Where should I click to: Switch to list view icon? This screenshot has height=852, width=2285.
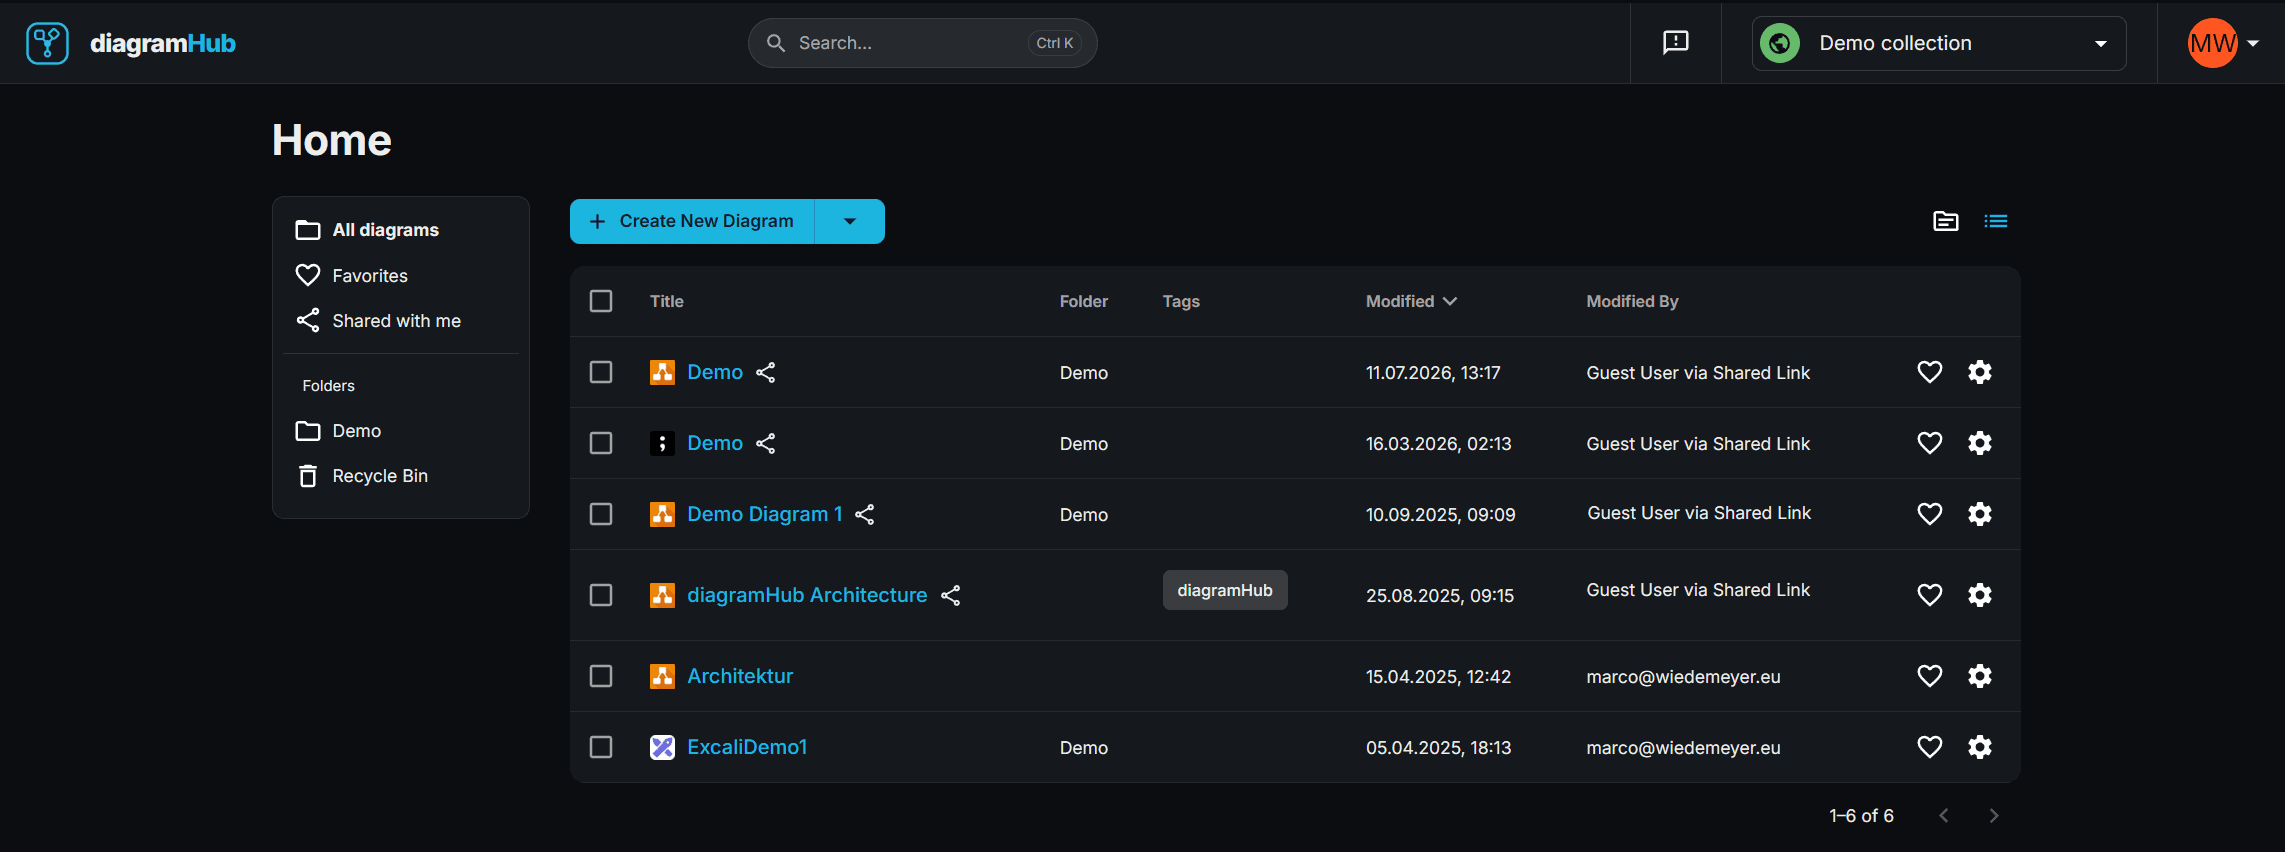[1996, 221]
